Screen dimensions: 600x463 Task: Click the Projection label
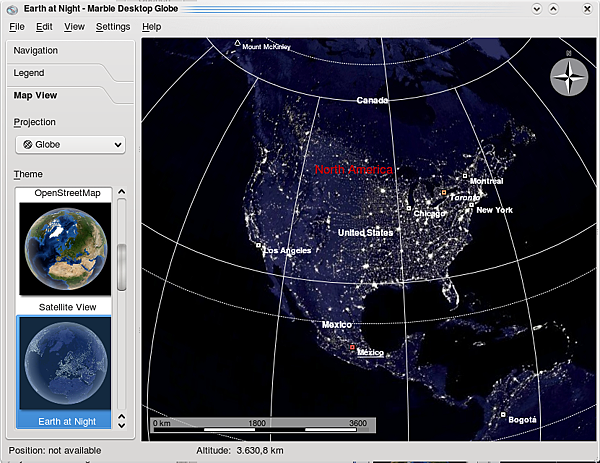point(34,122)
